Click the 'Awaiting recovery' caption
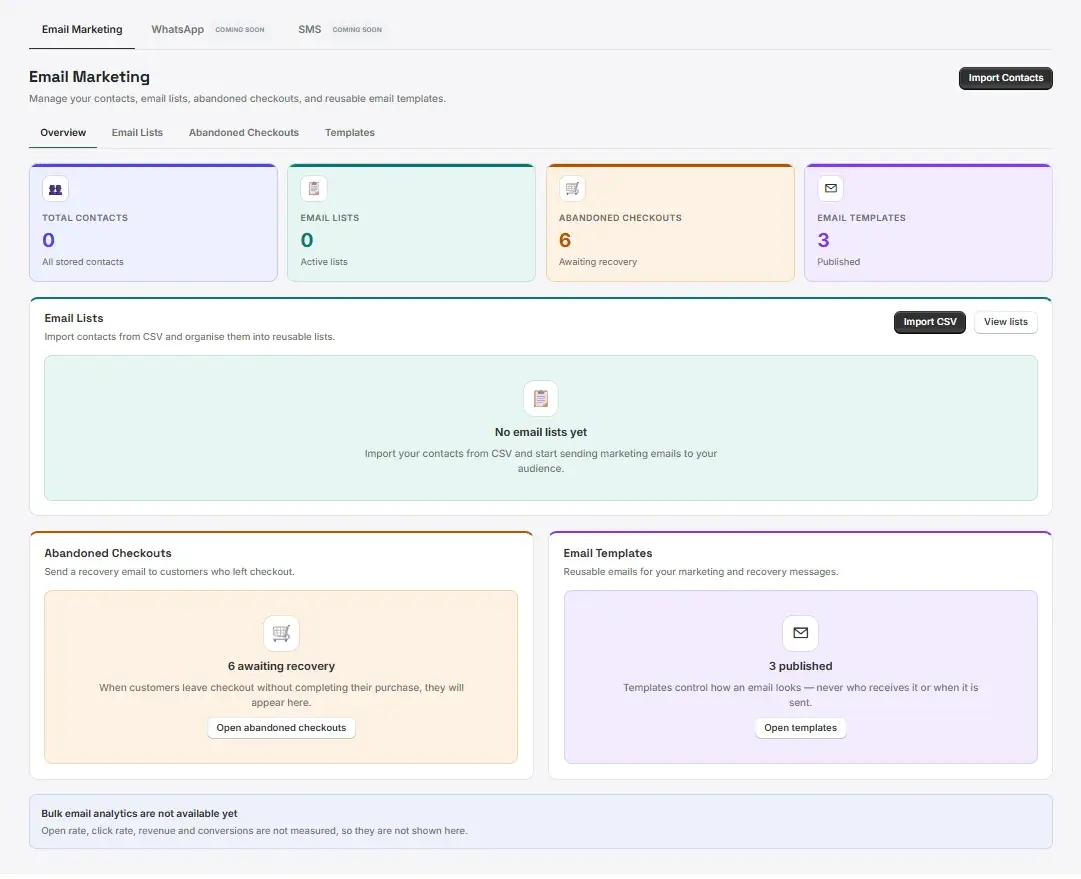 [x=598, y=263]
